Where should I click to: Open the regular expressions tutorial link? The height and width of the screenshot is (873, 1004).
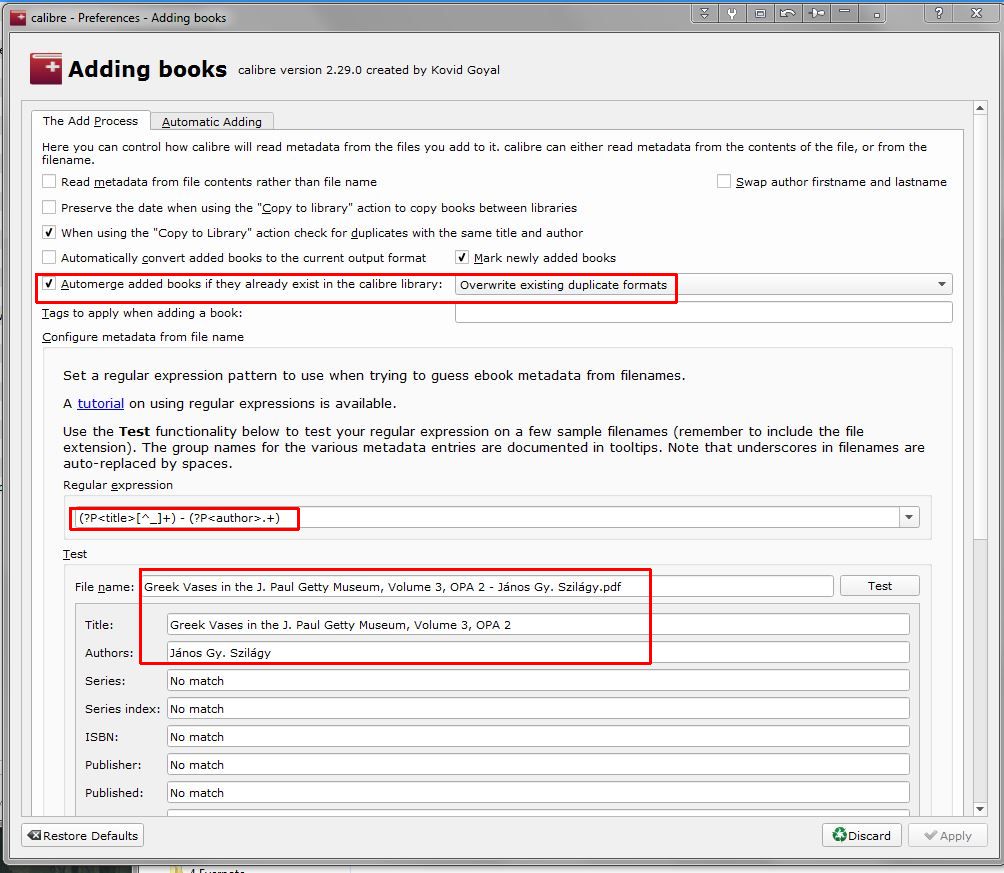click(101, 404)
